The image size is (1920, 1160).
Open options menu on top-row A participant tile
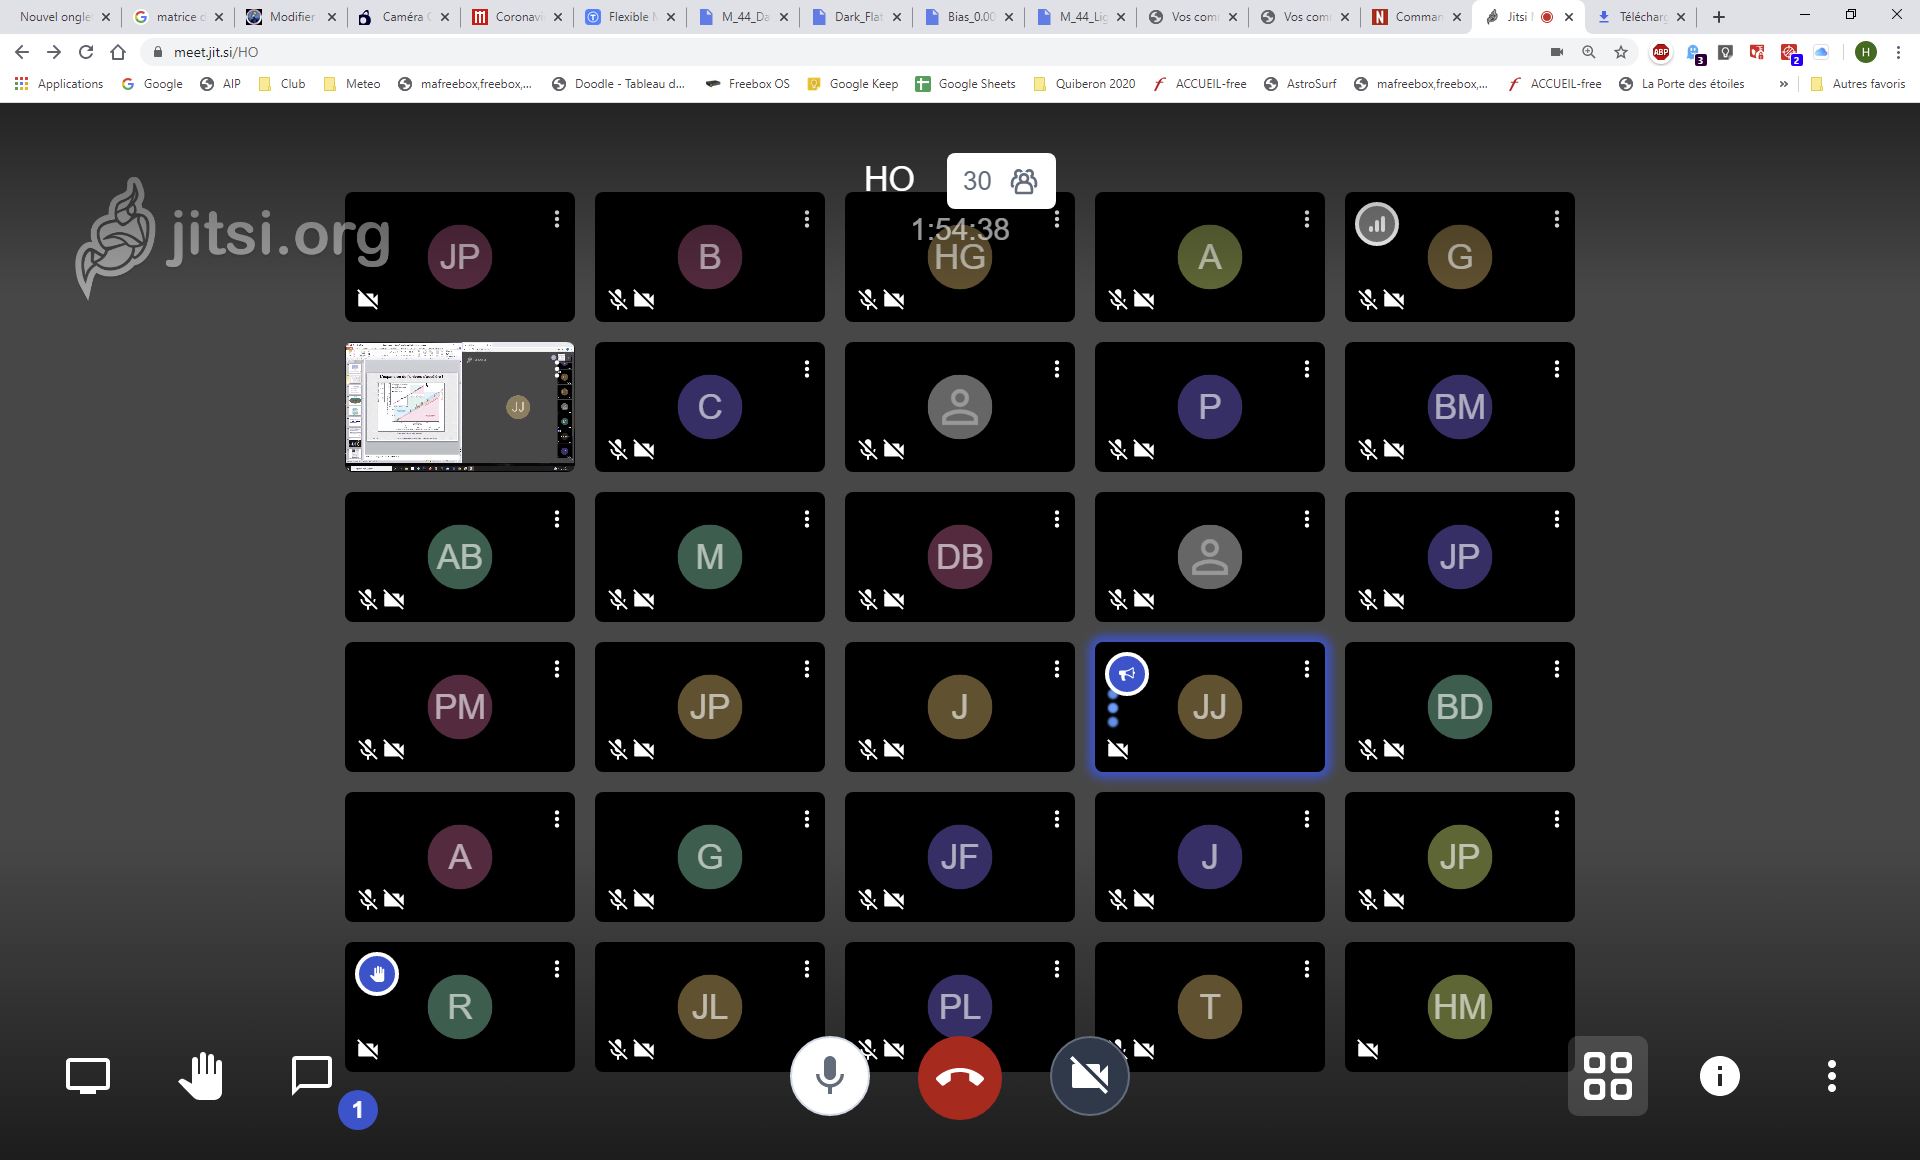[1307, 219]
